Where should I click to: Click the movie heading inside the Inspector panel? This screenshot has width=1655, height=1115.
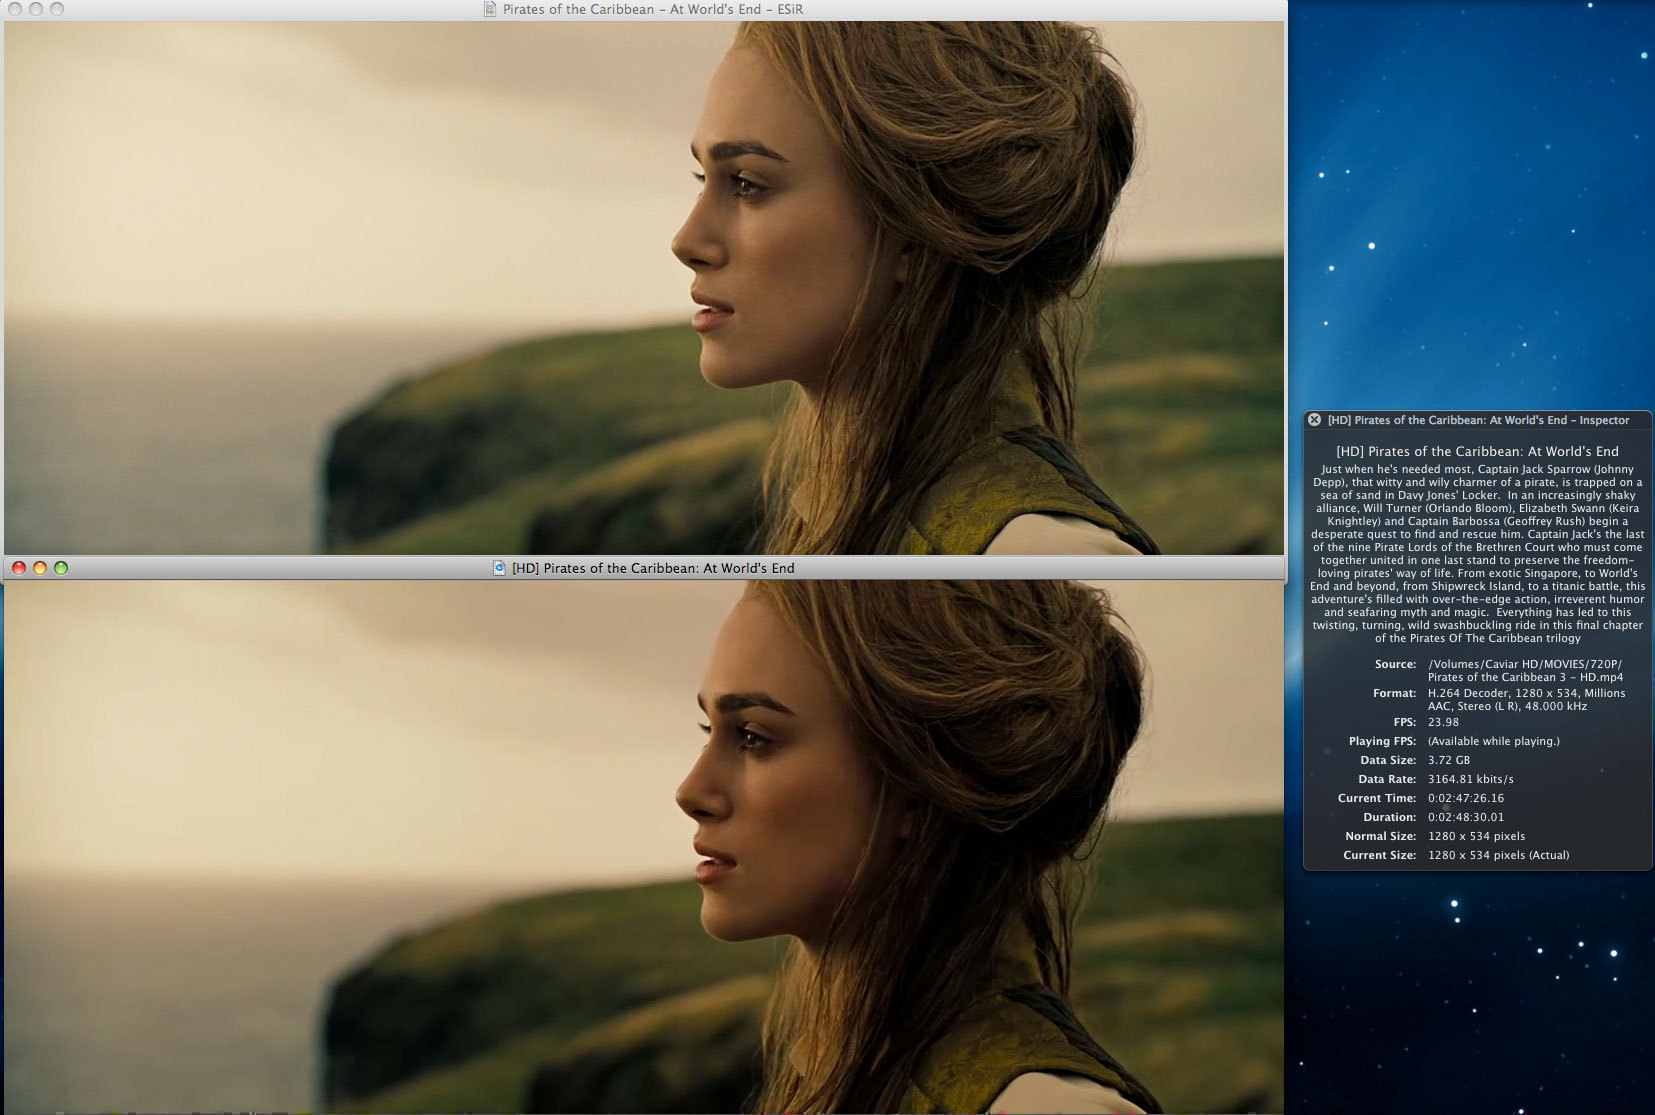tap(1477, 451)
